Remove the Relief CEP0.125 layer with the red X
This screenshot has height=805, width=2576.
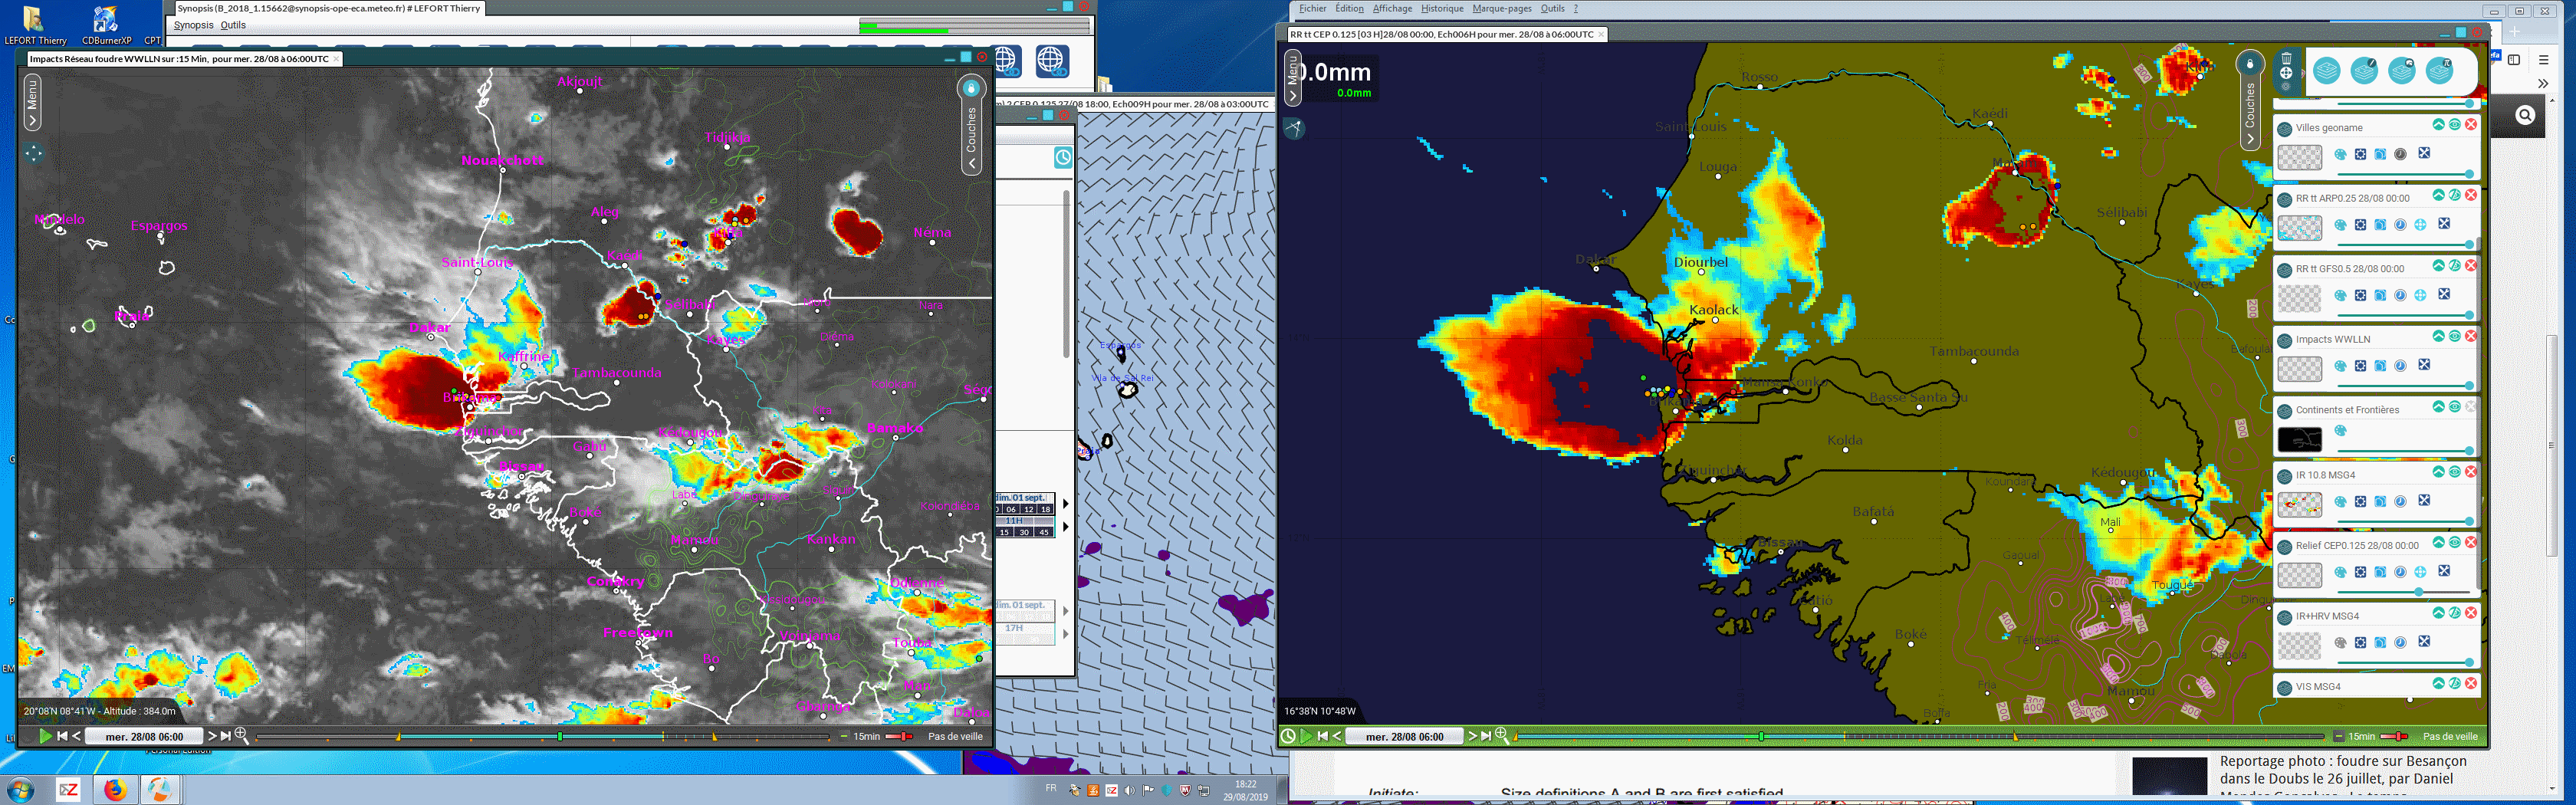coord(2471,542)
